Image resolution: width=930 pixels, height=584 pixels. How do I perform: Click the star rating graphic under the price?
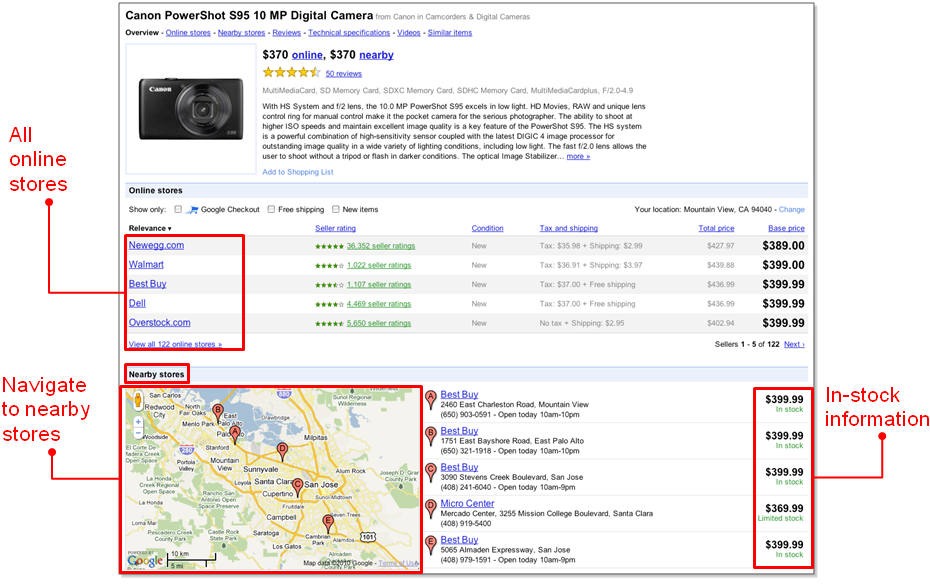(x=291, y=72)
